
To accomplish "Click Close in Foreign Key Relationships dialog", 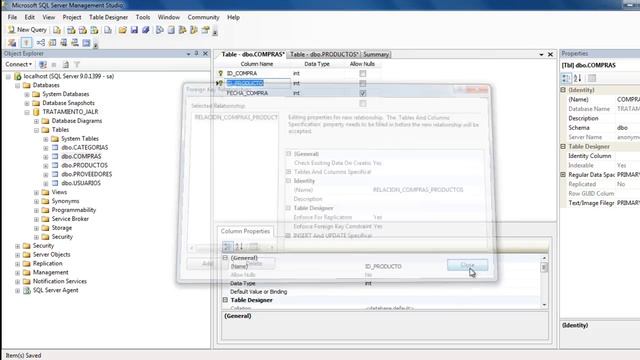I will coord(467,265).
